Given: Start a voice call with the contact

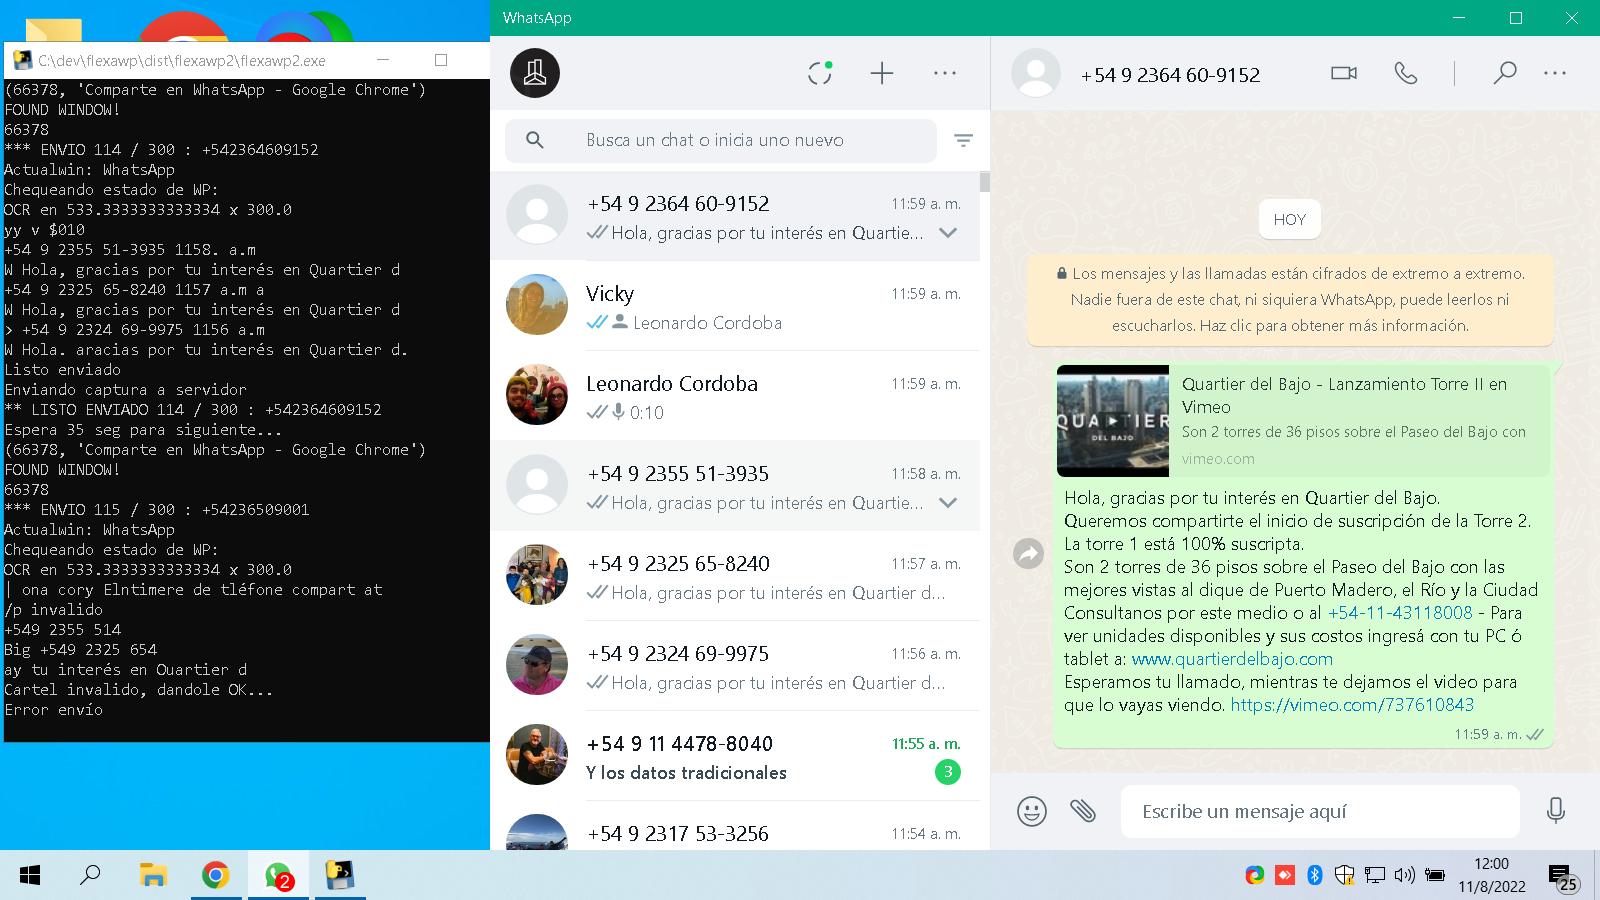Looking at the screenshot, I should [1406, 73].
